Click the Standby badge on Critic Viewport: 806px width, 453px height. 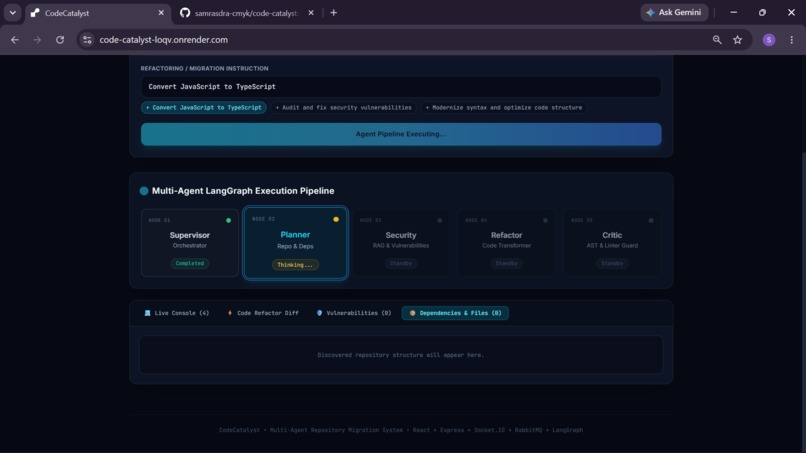[612, 263]
